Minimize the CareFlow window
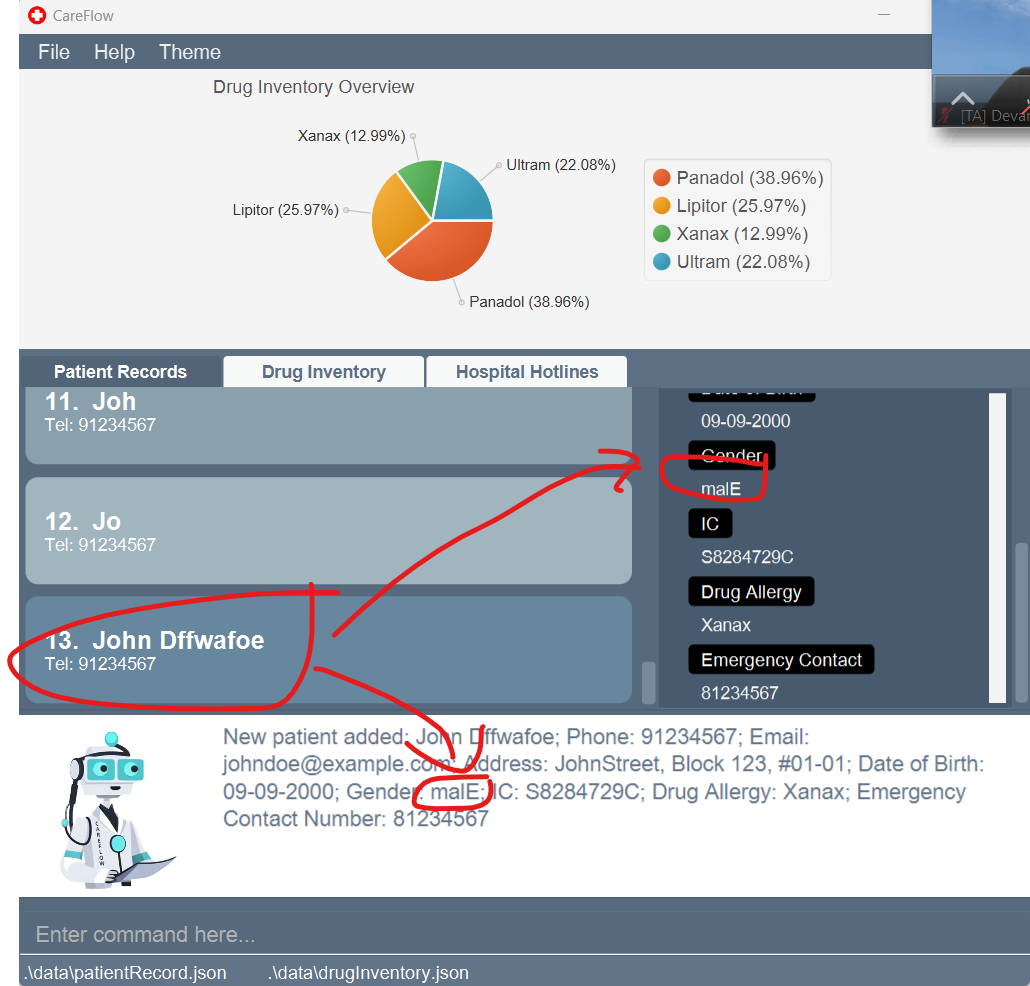The height and width of the screenshot is (986, 1030). point(884,15)
